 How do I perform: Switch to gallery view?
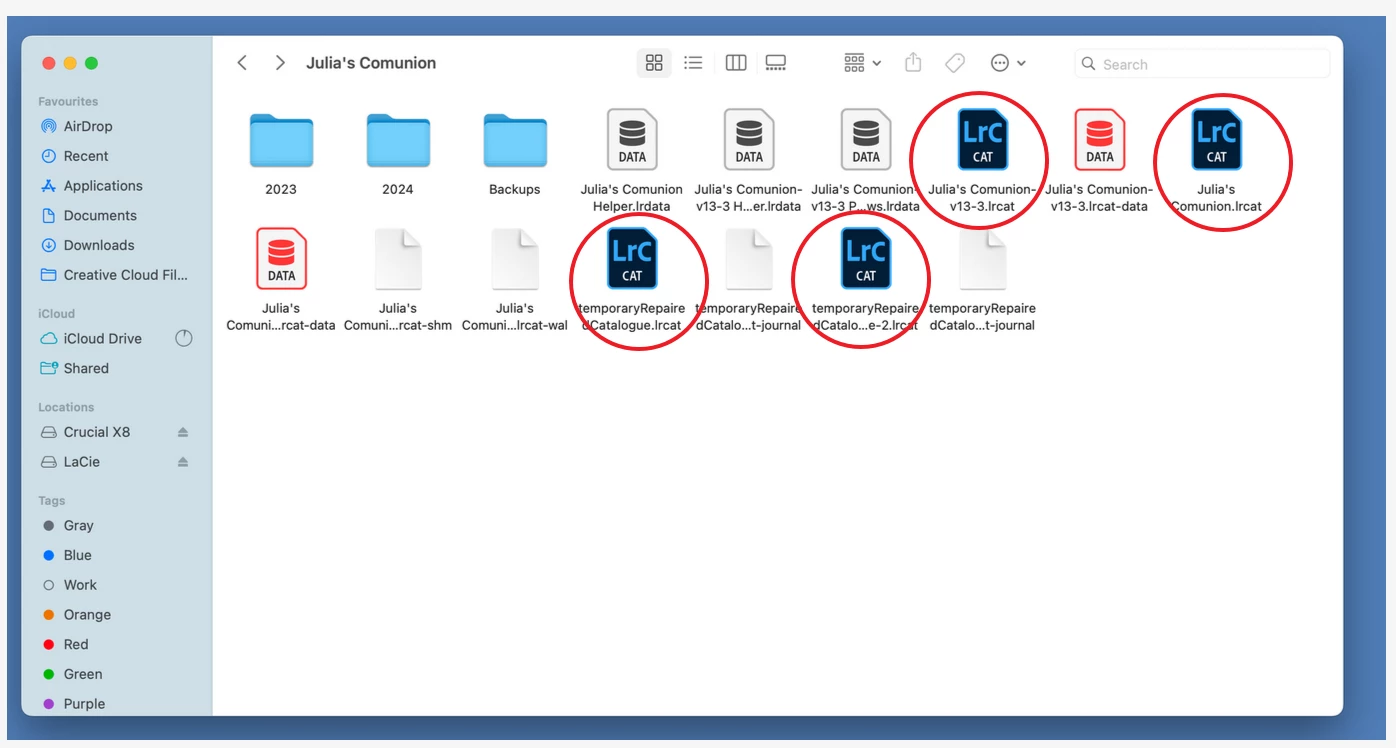coord(776,63)
